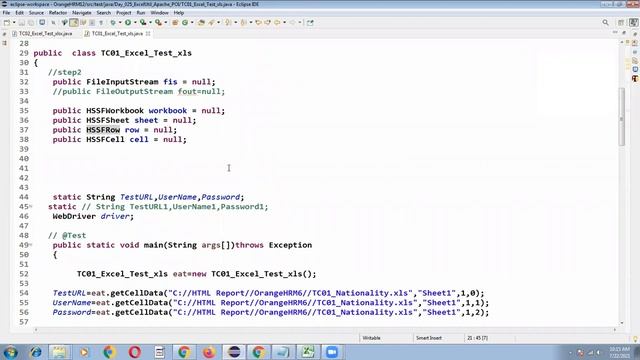Select the Java perspective button
The width and height of the screenshot is (640, 360).
pyautogui.click(x=633, y=23)
